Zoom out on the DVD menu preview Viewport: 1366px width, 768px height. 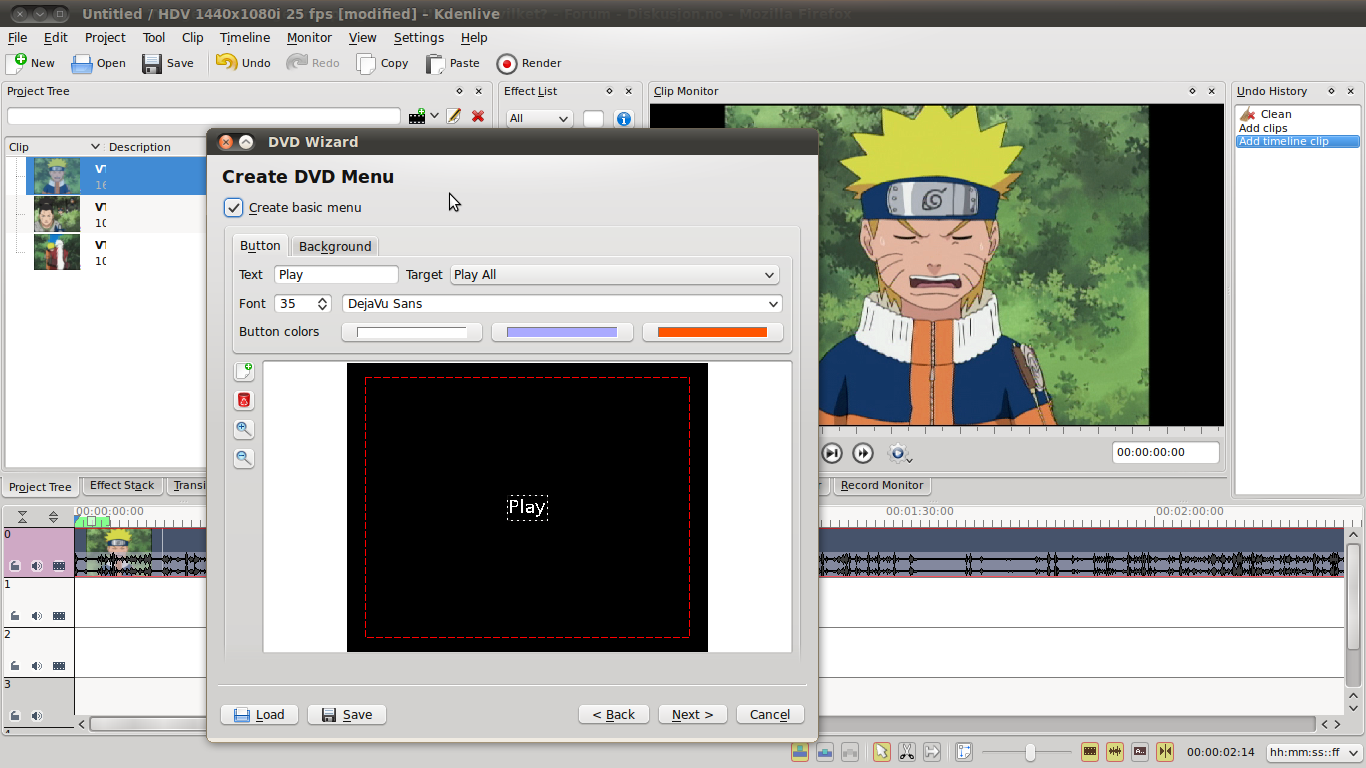(243, 458)
